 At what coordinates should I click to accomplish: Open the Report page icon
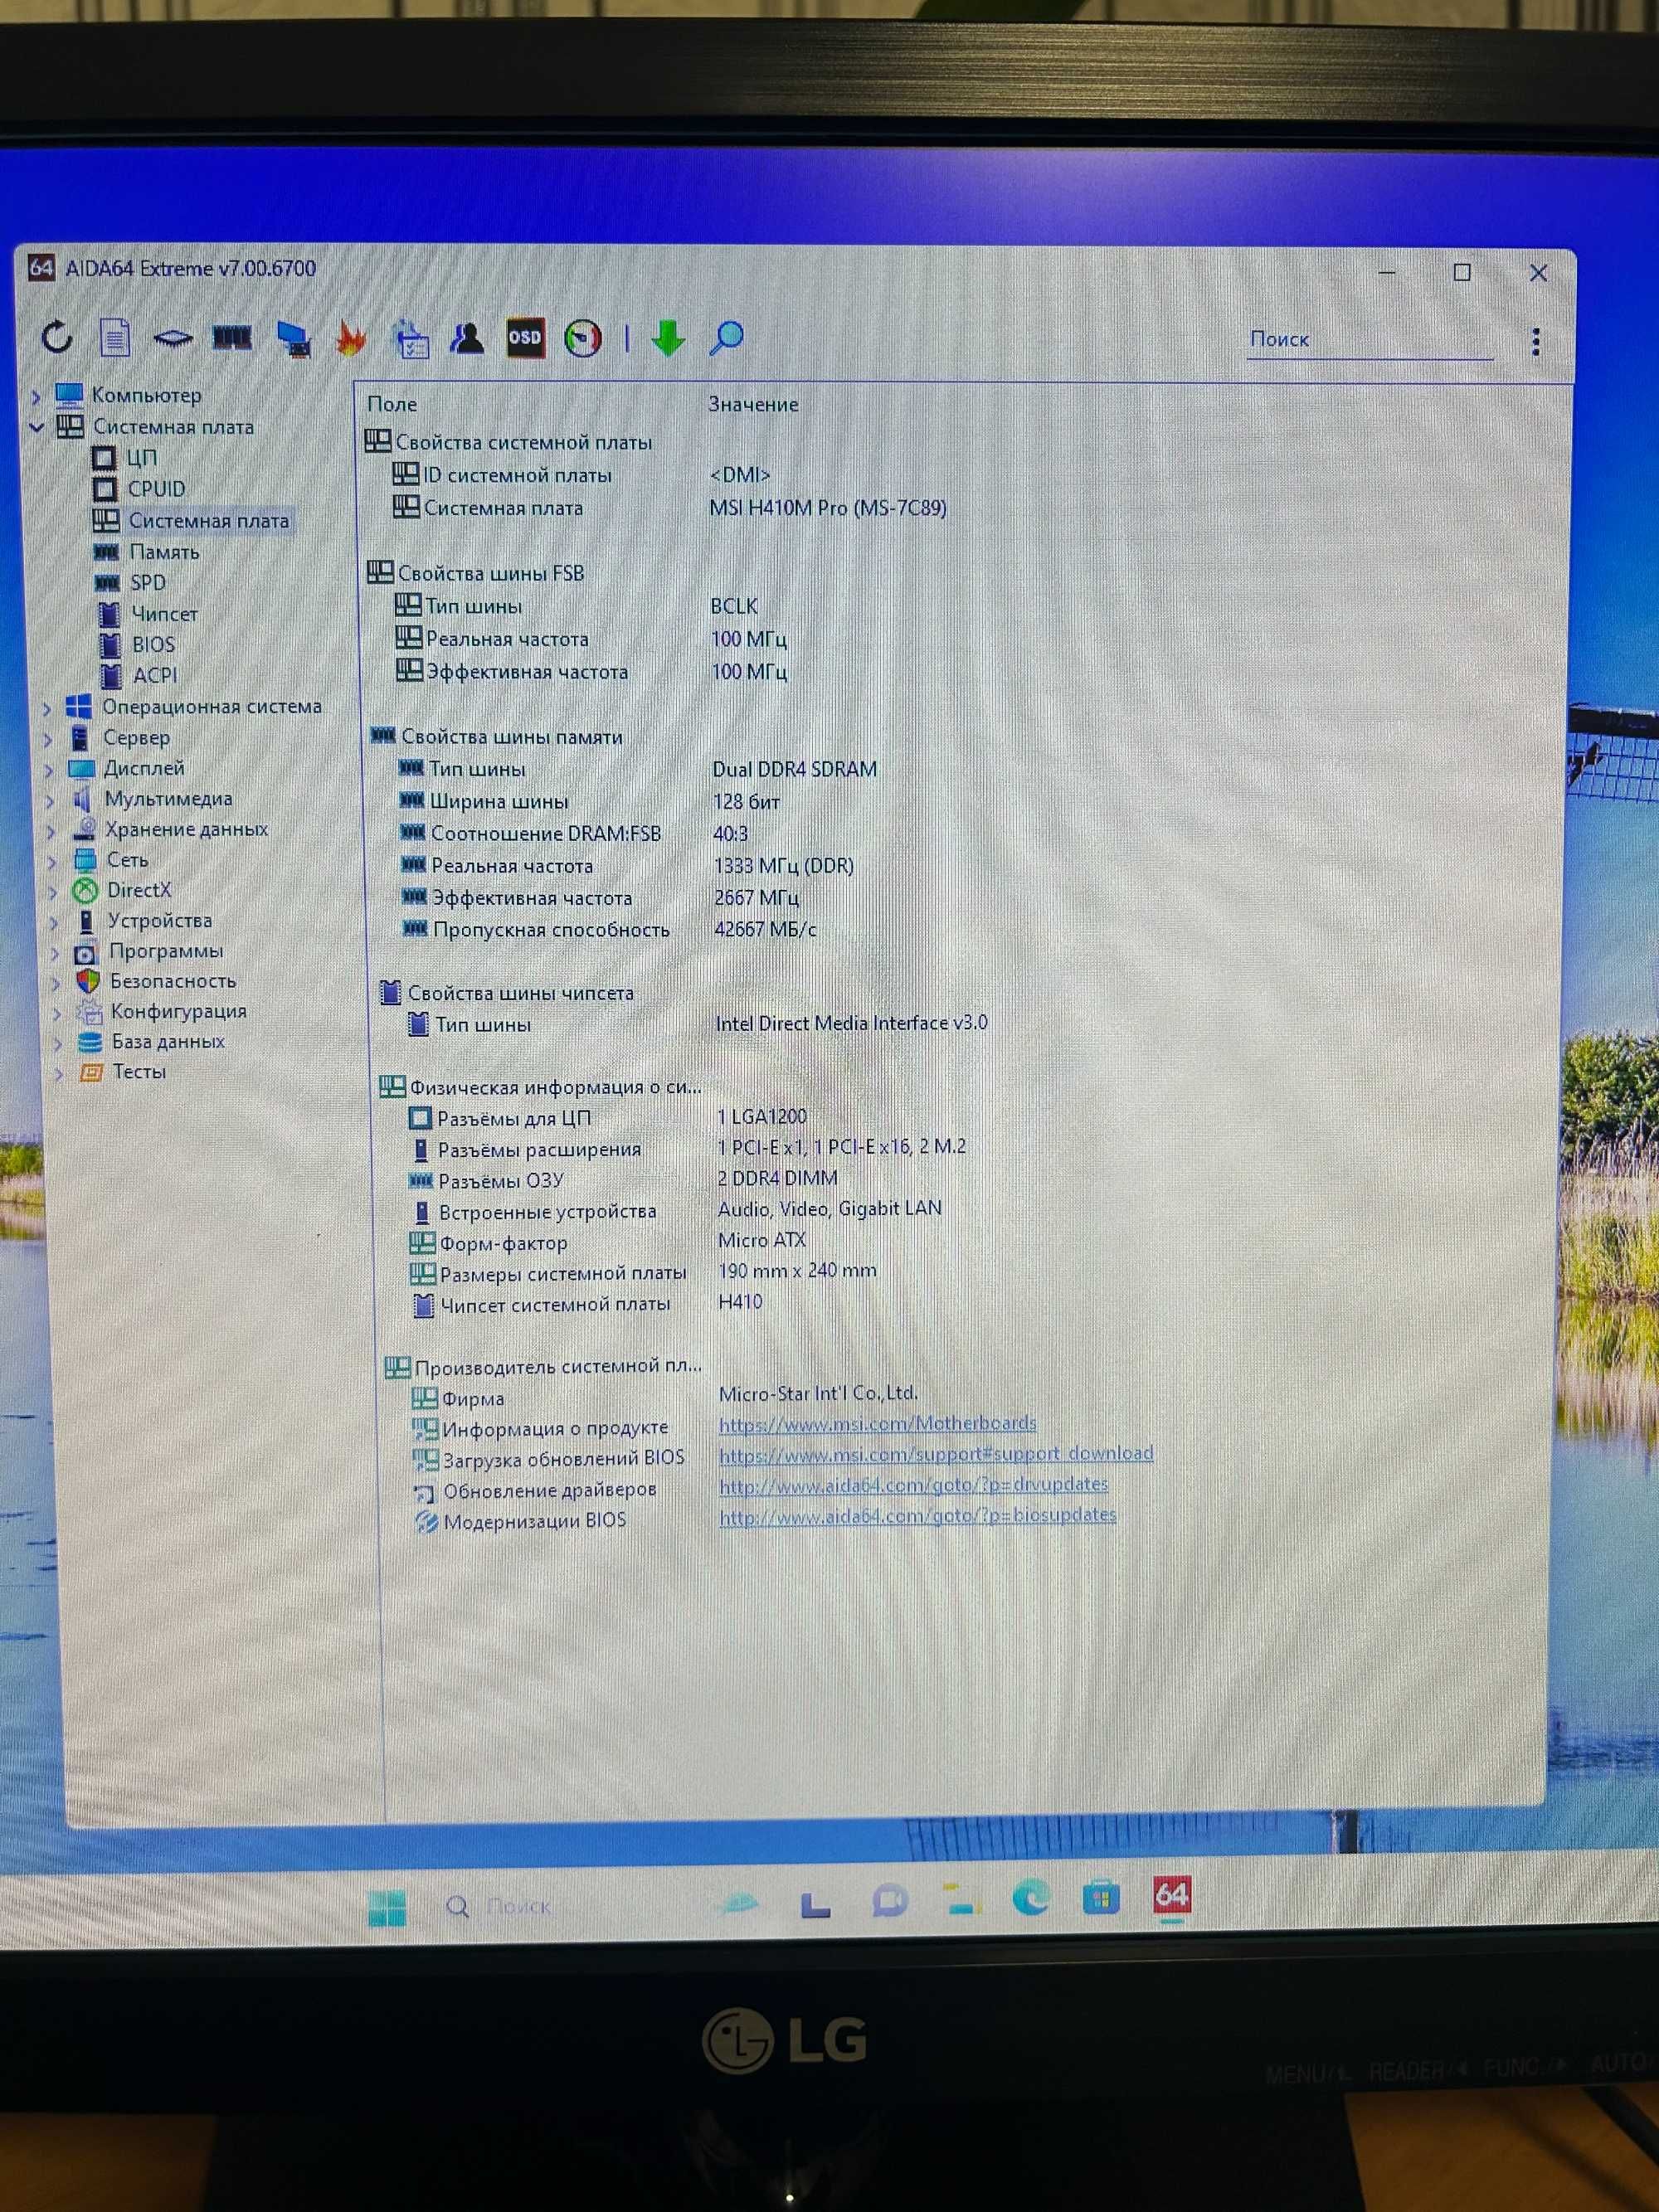[115, 338]
